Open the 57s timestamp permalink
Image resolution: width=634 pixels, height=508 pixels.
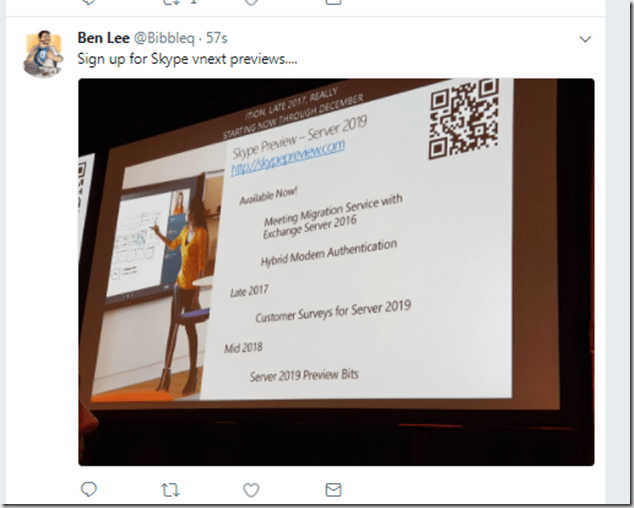click(x=217, y=38)
